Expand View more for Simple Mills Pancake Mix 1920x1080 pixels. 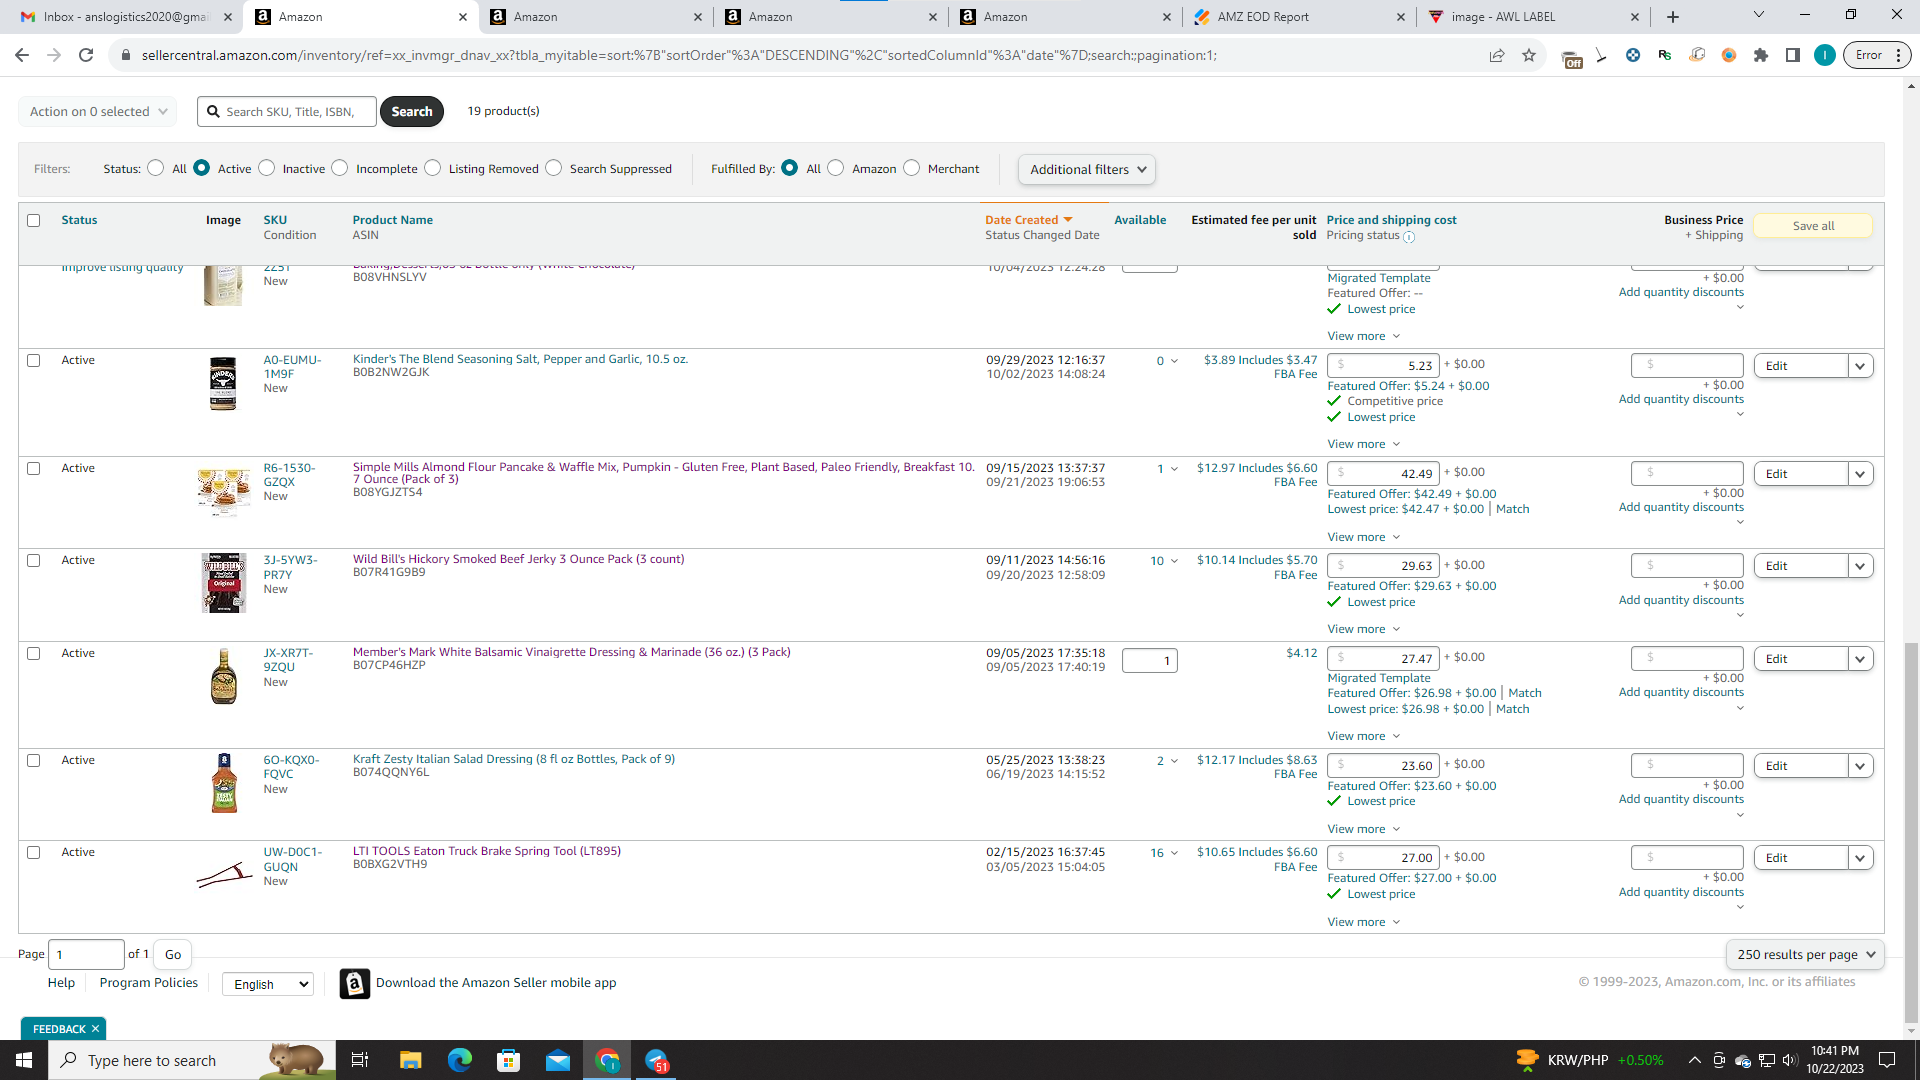tap(1364, 537)
